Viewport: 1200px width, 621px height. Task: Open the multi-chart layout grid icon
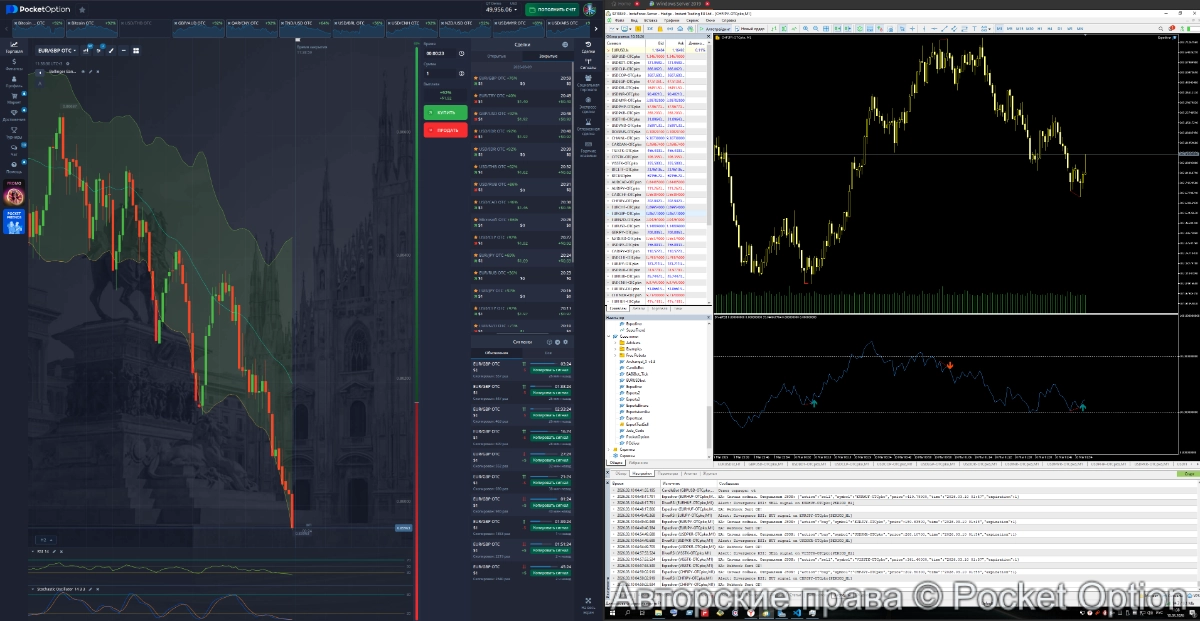(x=135, y=50)
